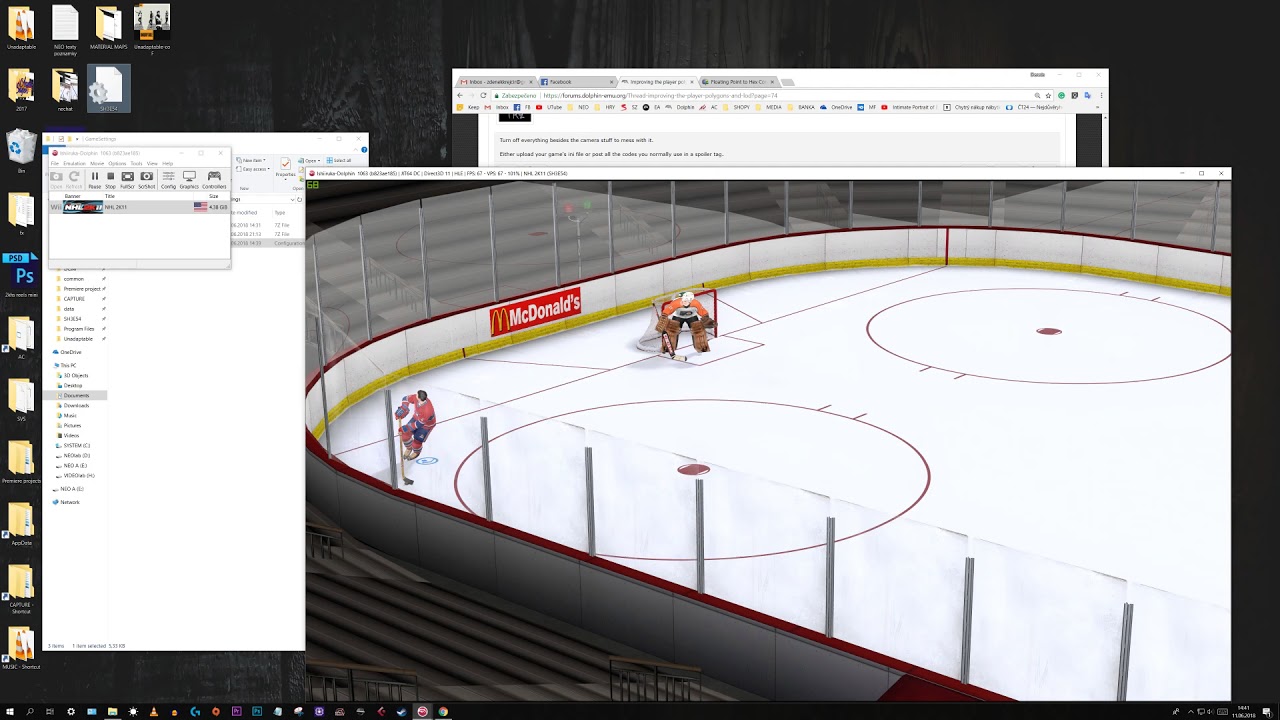Open the Keep bookmark in bookmarks bar
Image resolution: width=1280 pixels, height=720 pixels.
(467, 107)
